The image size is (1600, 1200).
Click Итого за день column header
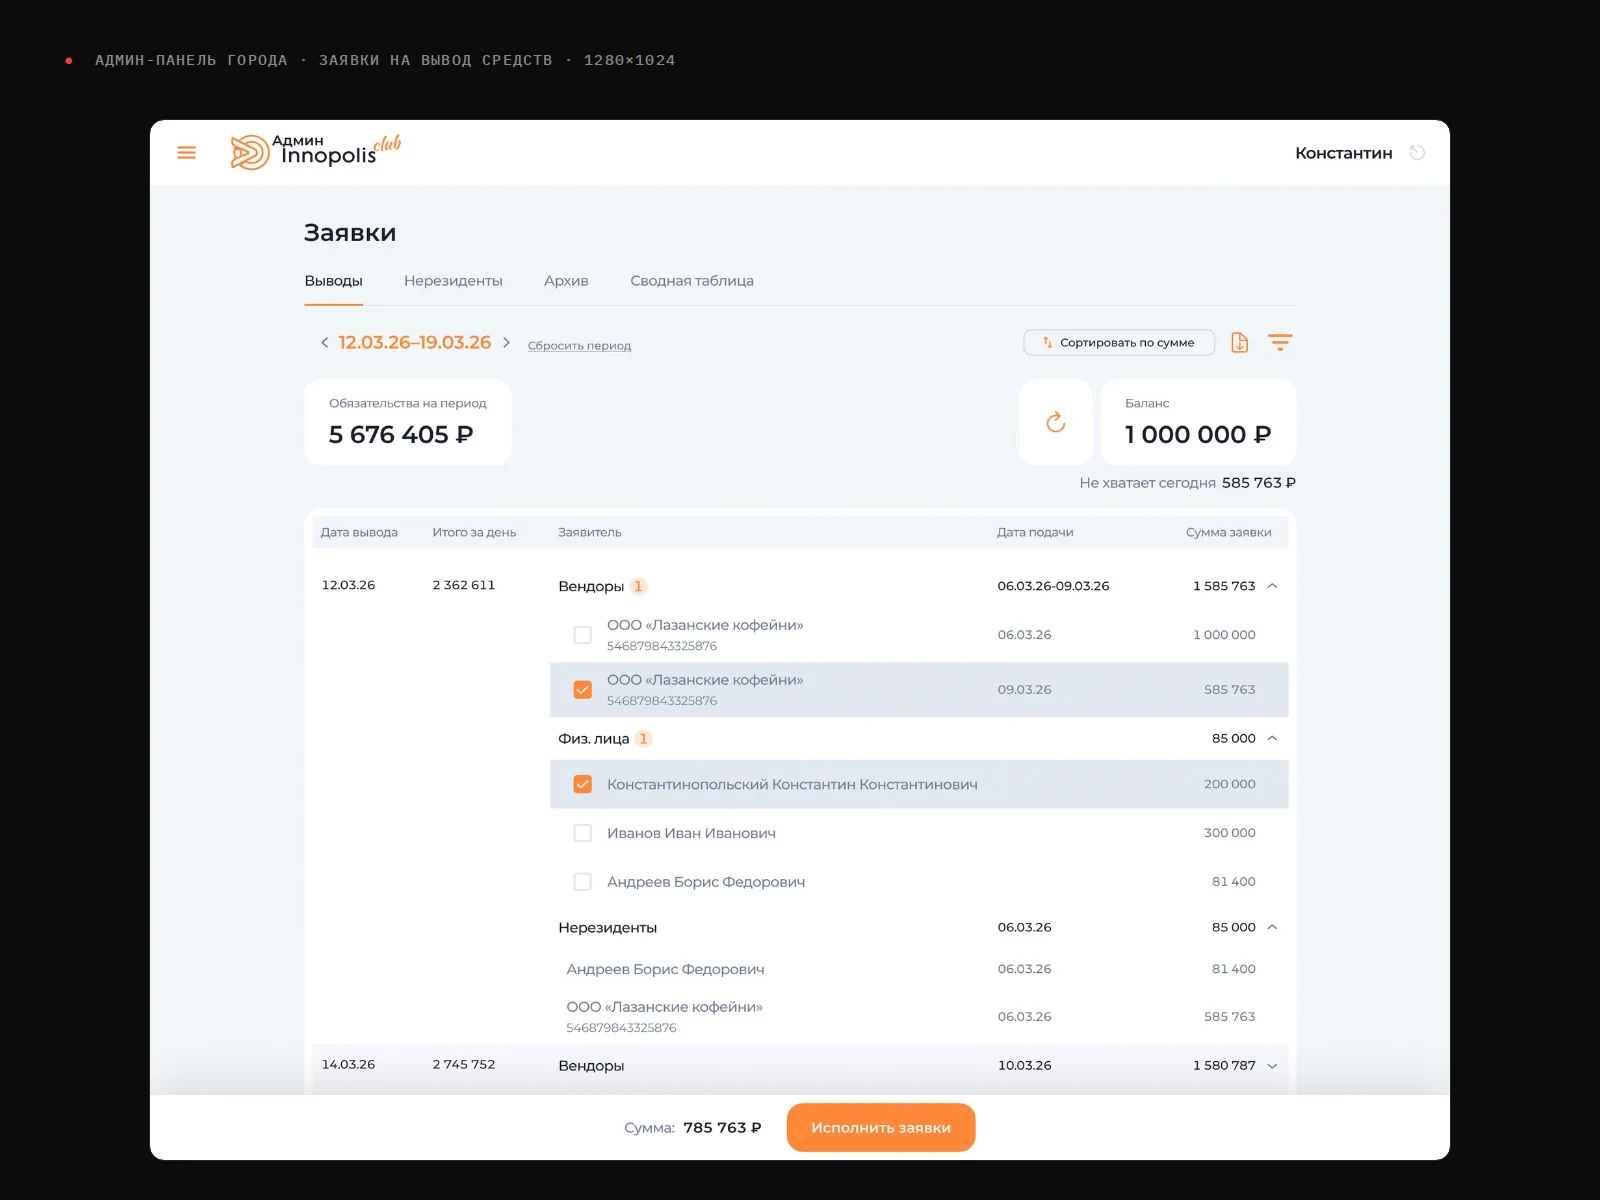click(x=474, y=532)
